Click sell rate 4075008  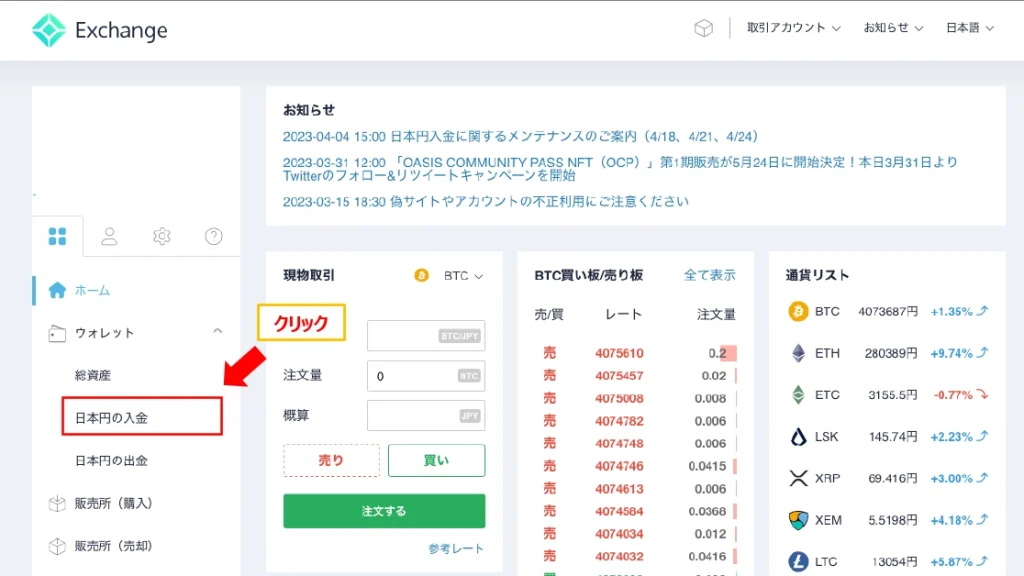pos(619,398)
